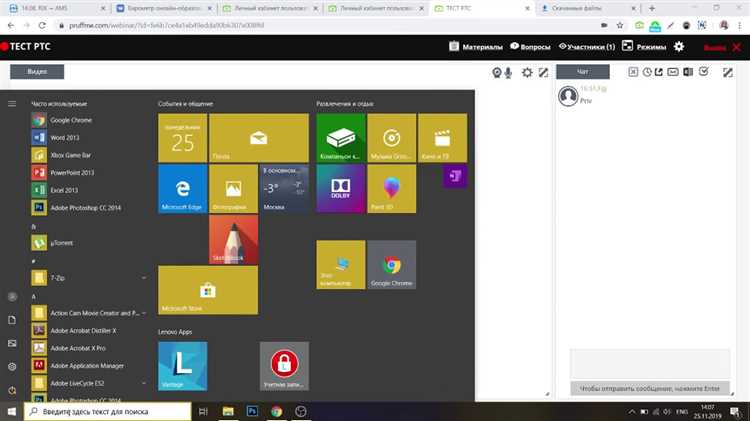This screenshot has width=750, height=421.
Task: Open the Почта mail tile
Action: [x=259, y=138]
